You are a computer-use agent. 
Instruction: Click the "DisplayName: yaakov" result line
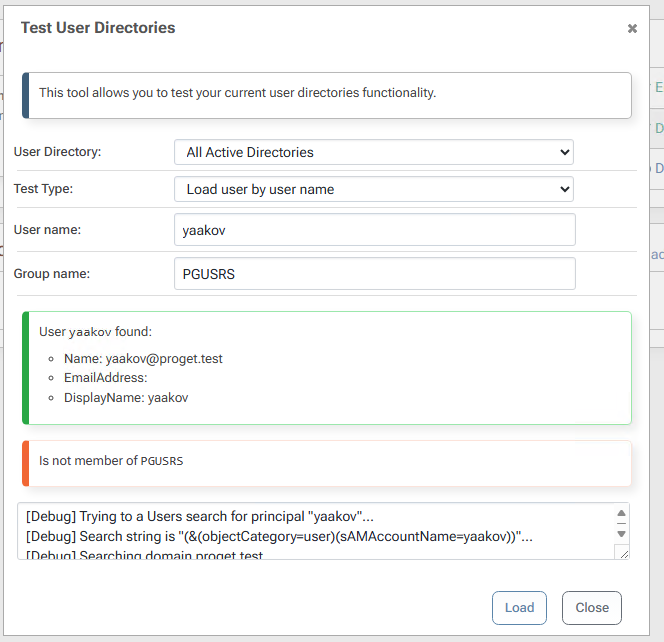pyautogui.click(x=126, y=397)
